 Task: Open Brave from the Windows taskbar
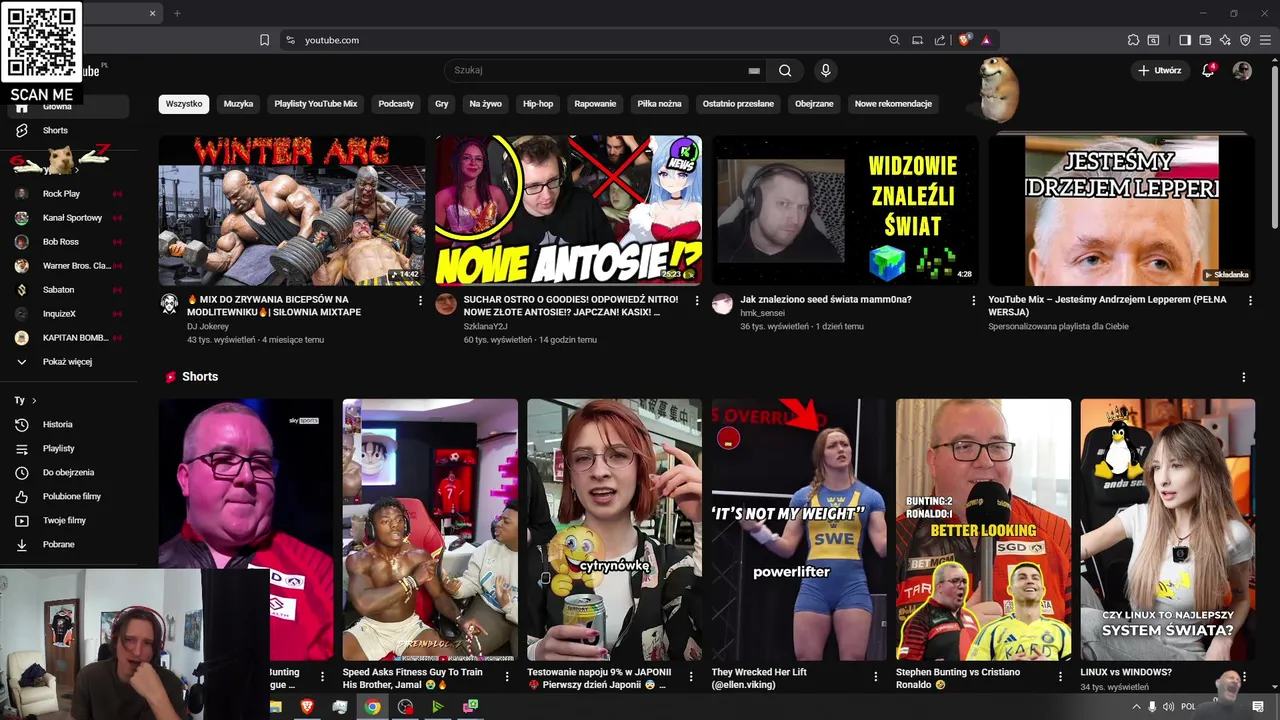[307, 706]
